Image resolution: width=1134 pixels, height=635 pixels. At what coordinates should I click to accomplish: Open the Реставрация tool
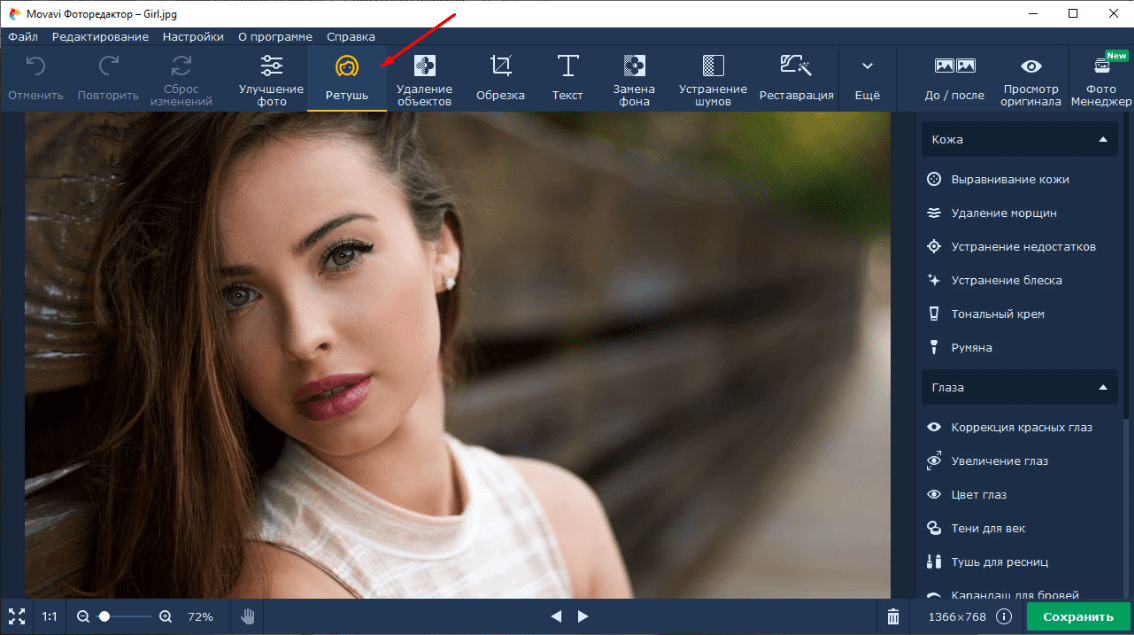point(796,79)
